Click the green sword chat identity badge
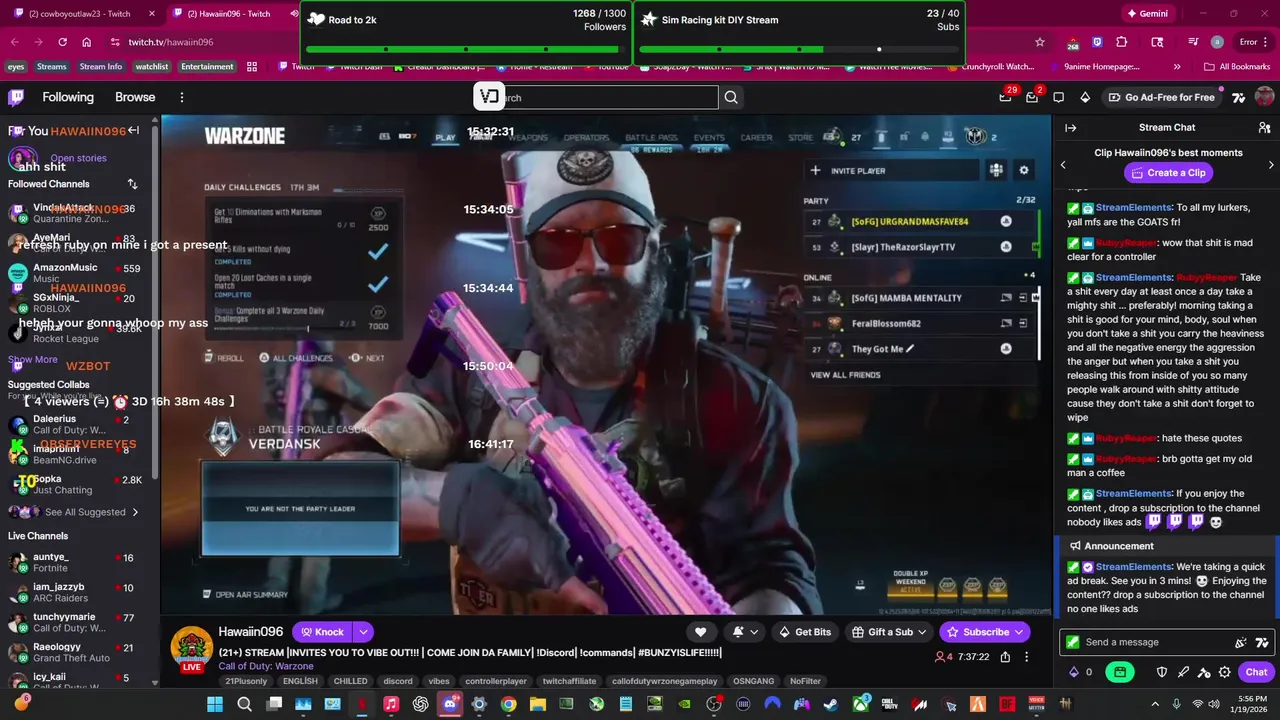 (x=1073, y=642)
